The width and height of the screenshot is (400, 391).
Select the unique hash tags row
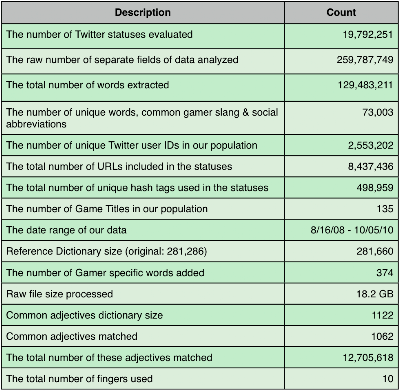pyautogui.click(x=200, y=188)
